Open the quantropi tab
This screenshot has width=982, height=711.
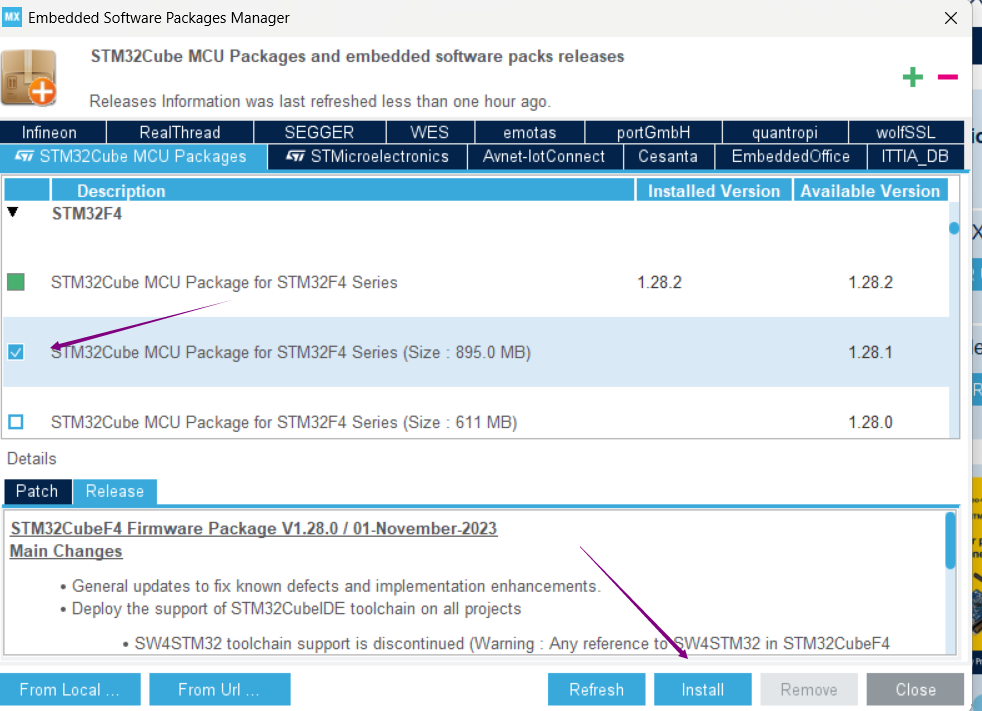(x=785, y=132)
